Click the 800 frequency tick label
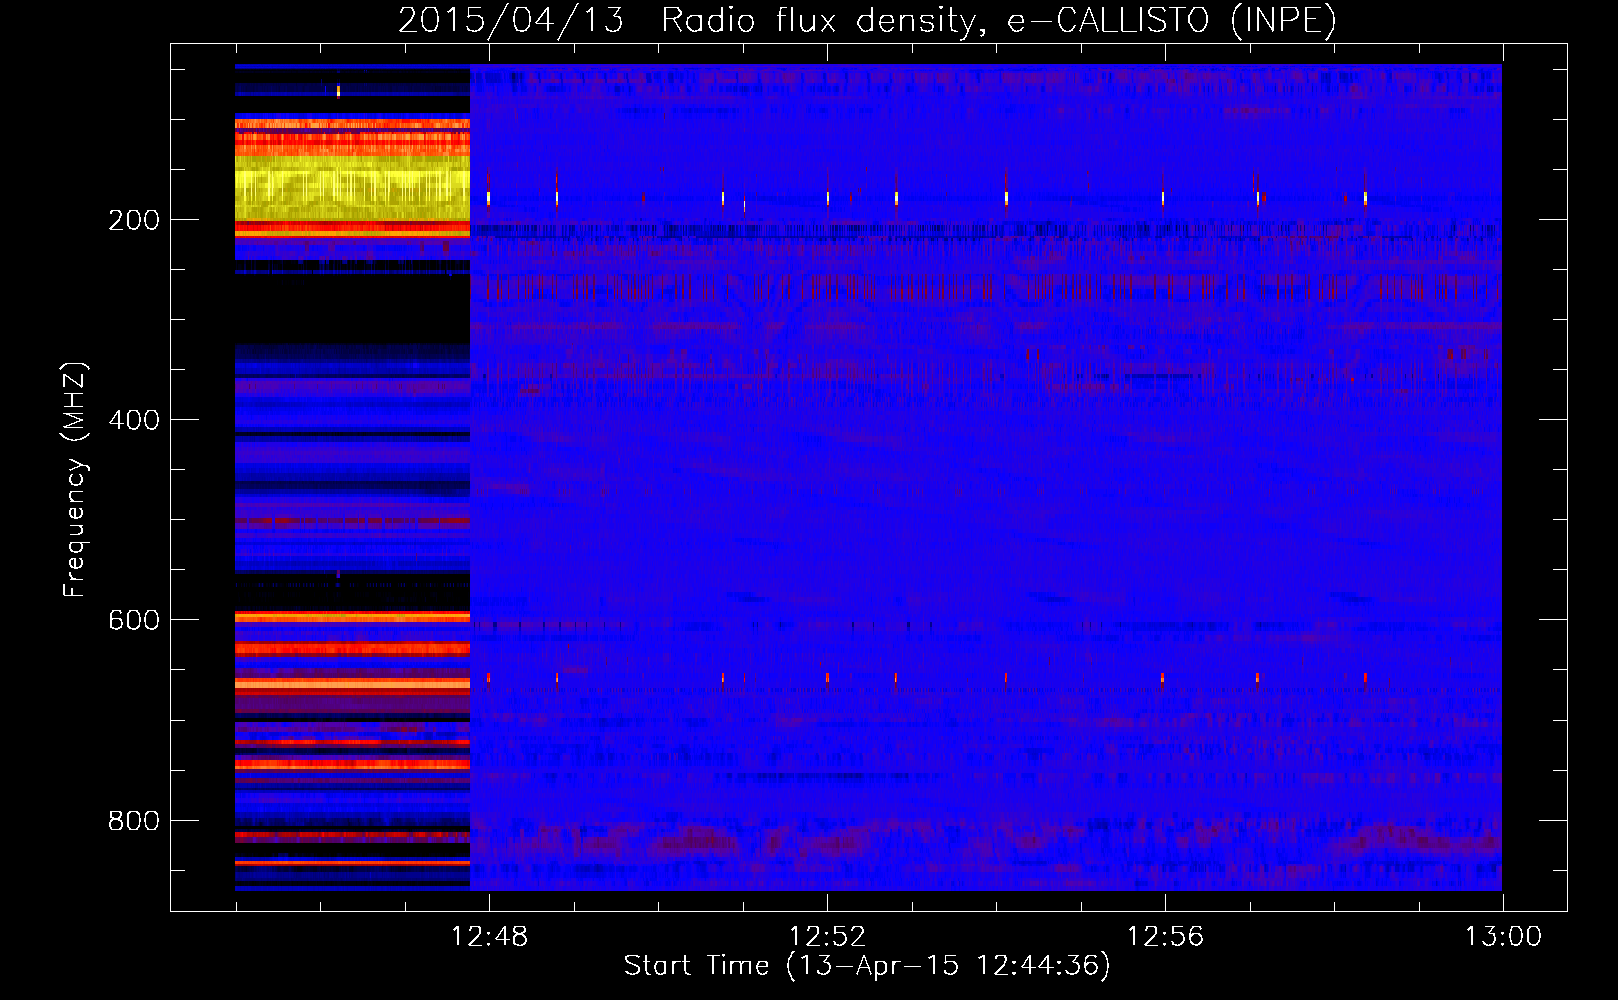 click(x=134, y=821)
